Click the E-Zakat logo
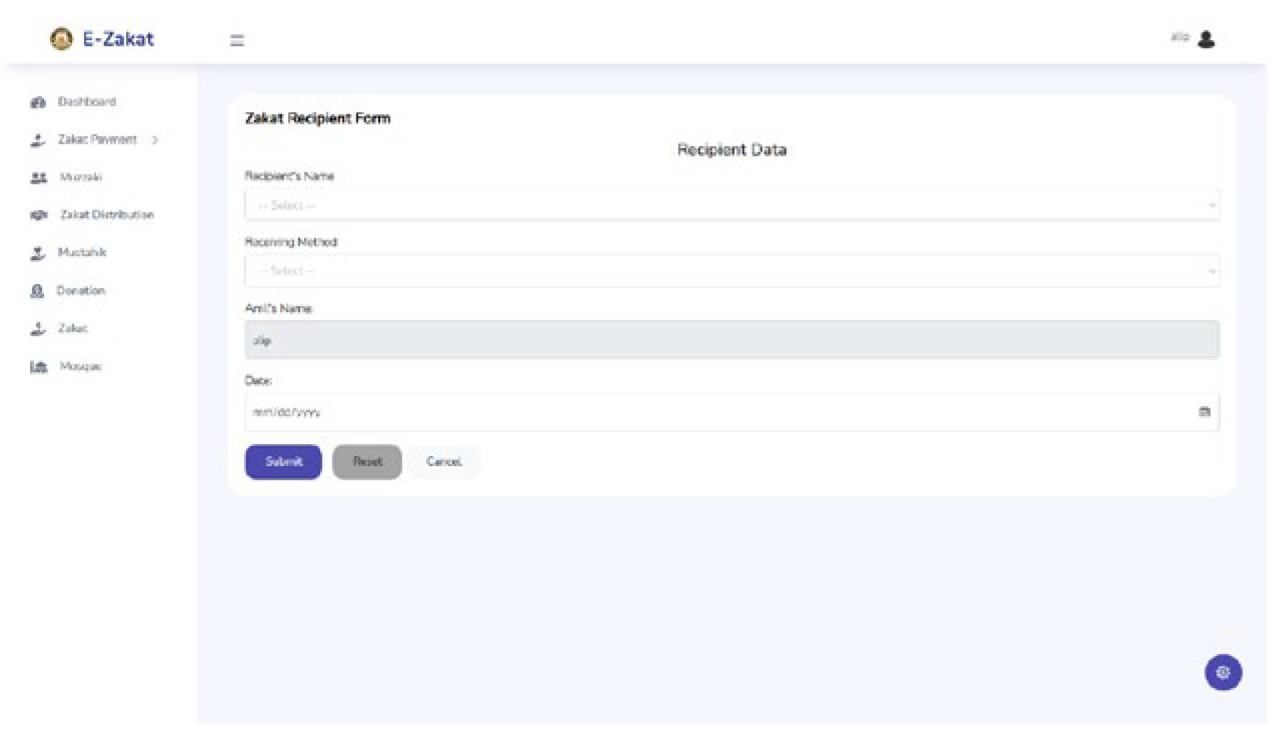Screen dimensions: 1287x741 point(103,38)
